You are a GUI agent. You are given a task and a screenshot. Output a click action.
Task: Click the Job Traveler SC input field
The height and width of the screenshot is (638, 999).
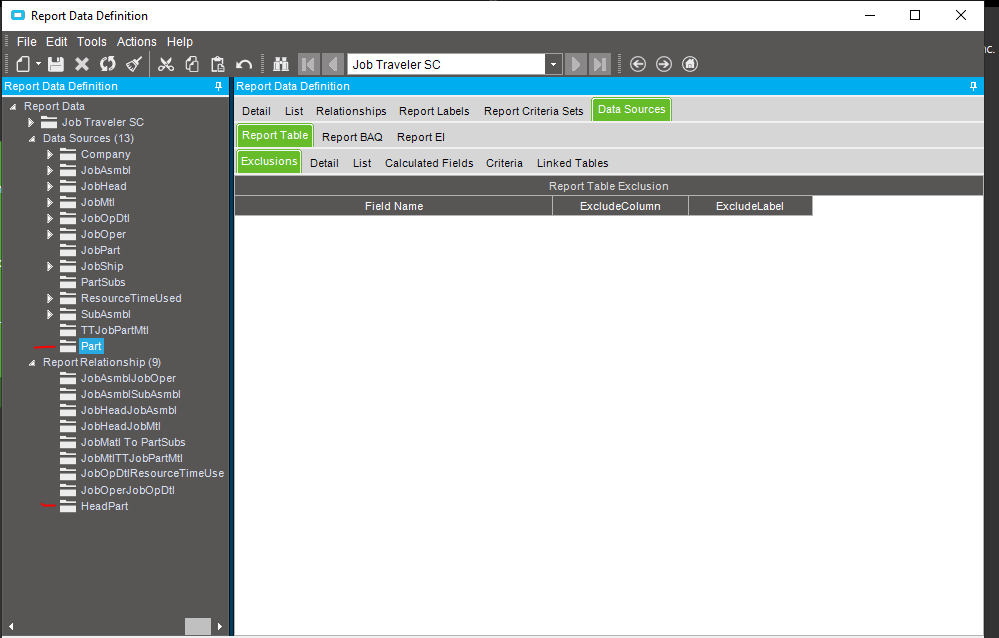click(447, 64)
